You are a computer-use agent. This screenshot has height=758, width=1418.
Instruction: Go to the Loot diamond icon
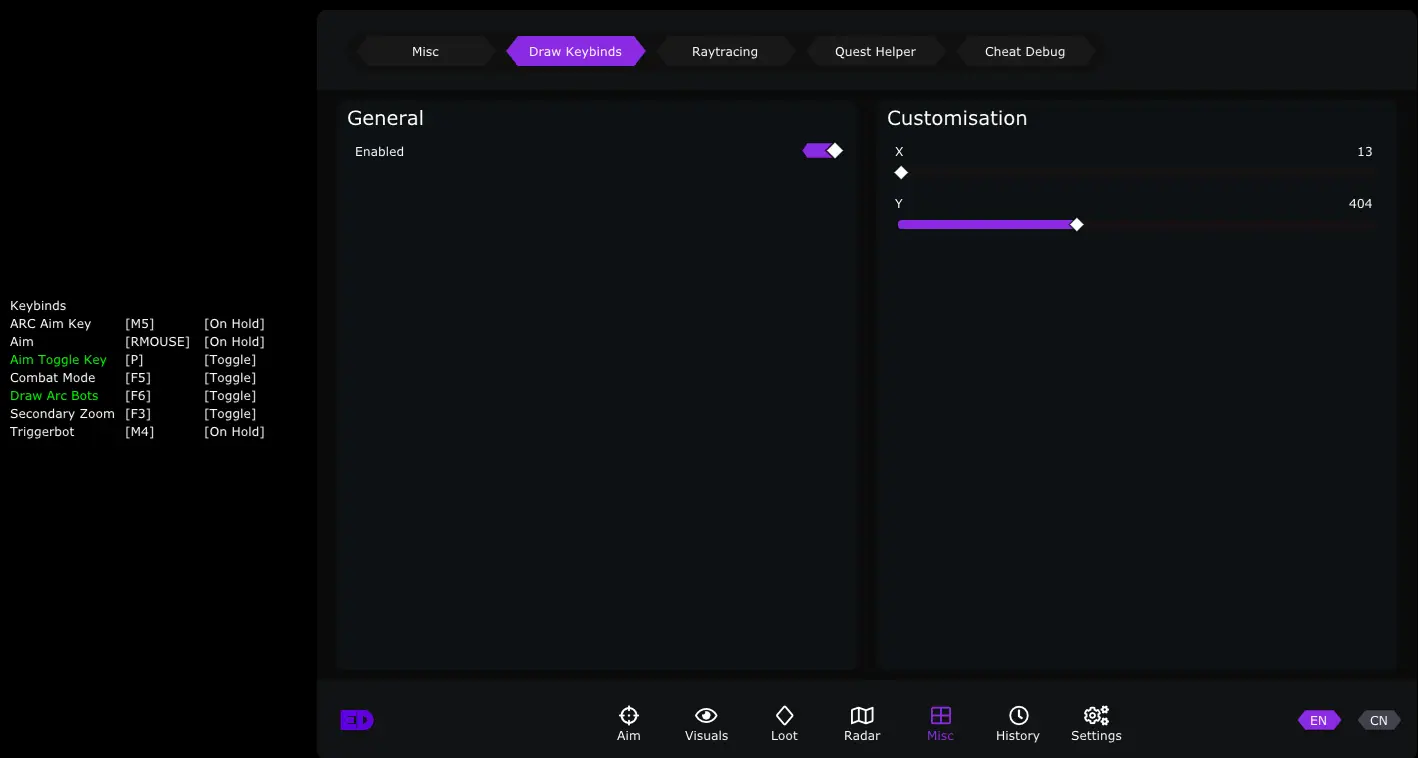tap(784, 723)
